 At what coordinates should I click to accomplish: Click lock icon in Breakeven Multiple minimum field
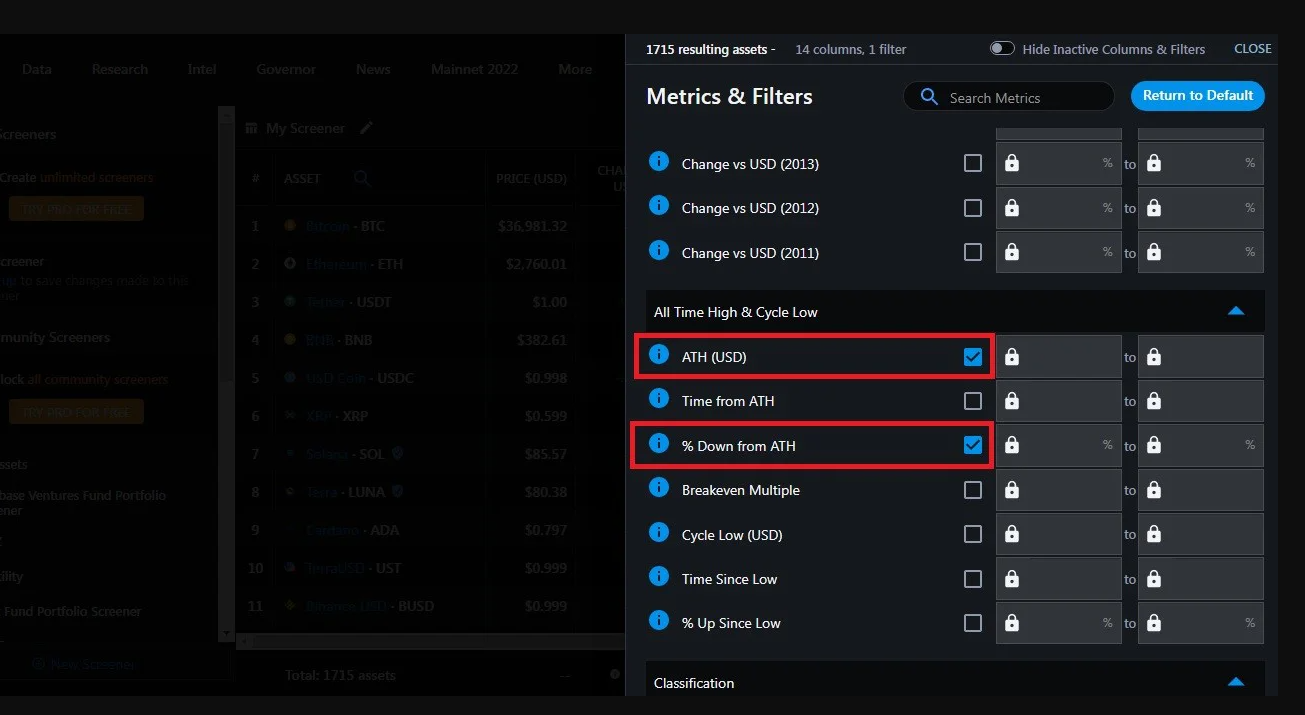click(1012, 490)
